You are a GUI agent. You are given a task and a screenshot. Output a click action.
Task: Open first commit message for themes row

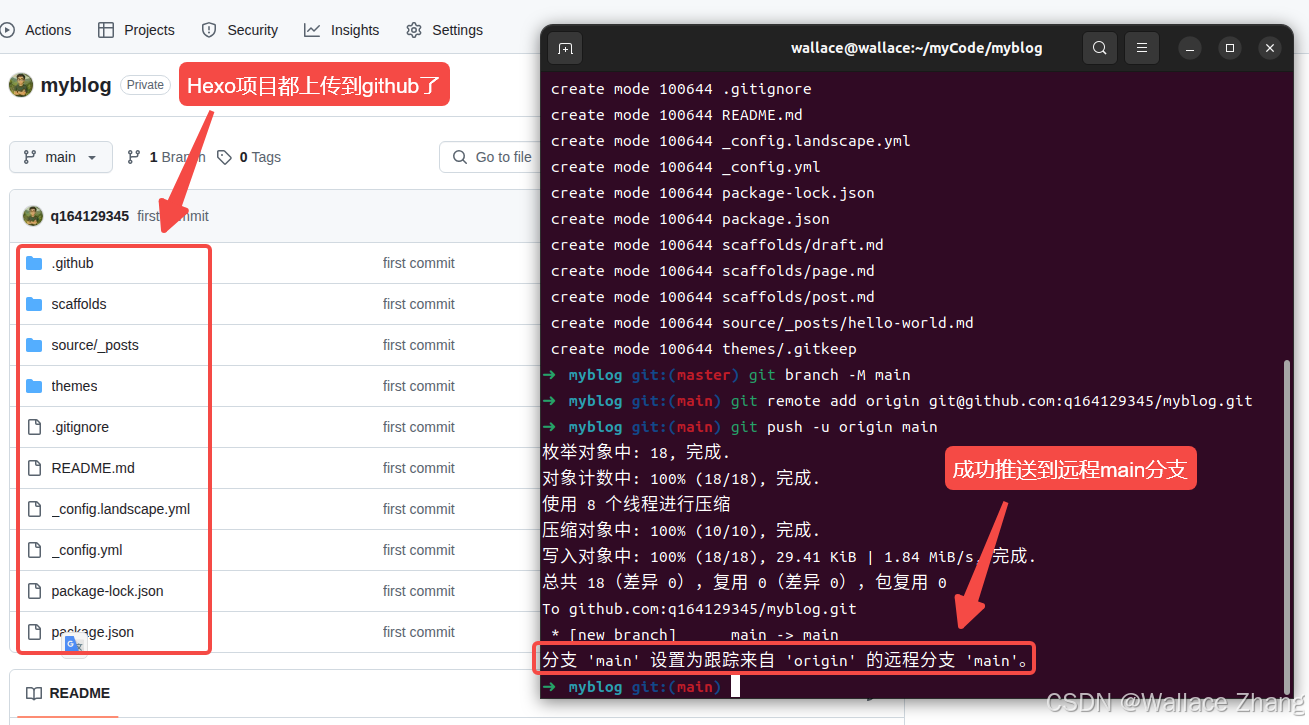click(x=418, y=386)
